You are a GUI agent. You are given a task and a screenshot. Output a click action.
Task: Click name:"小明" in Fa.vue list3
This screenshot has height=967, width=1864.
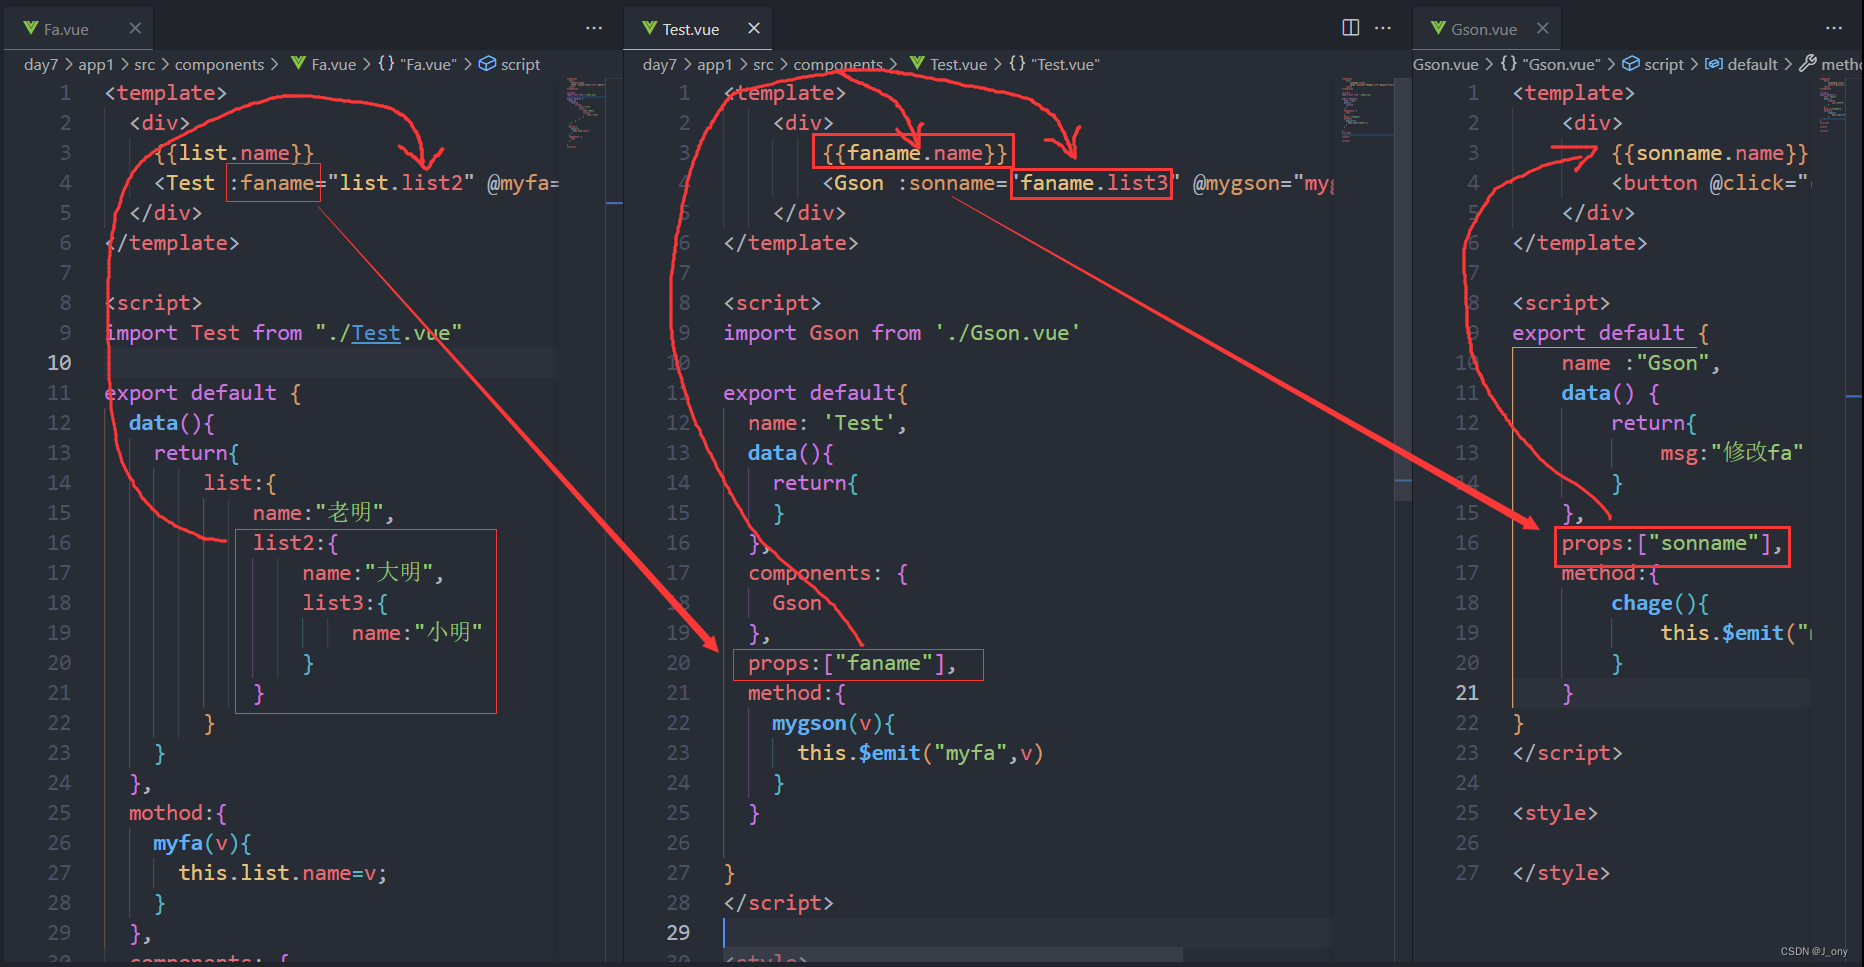click(x=417, y=633)
